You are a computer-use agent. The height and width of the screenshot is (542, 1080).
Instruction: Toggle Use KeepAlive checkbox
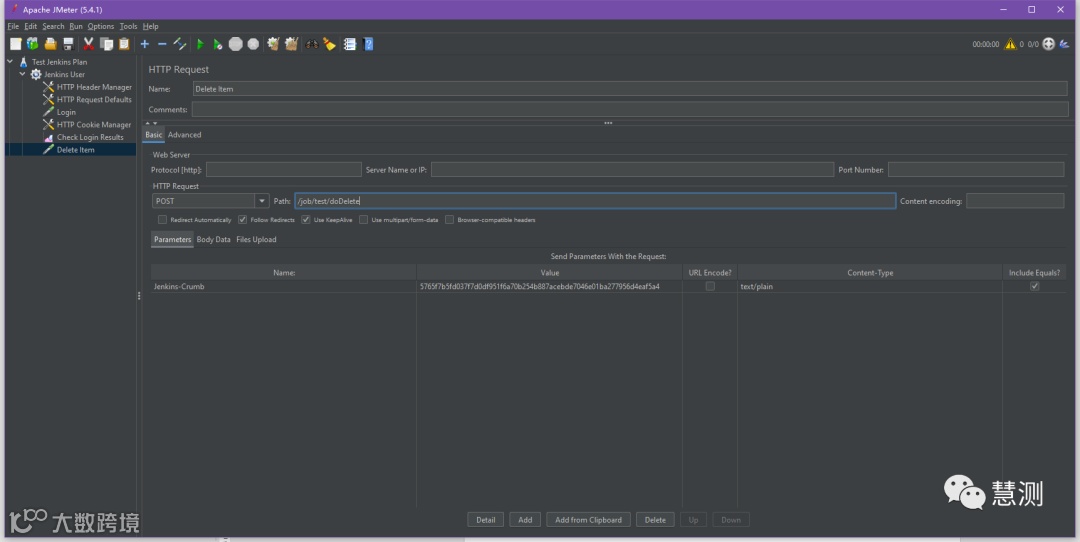click(x=306, y=220)
